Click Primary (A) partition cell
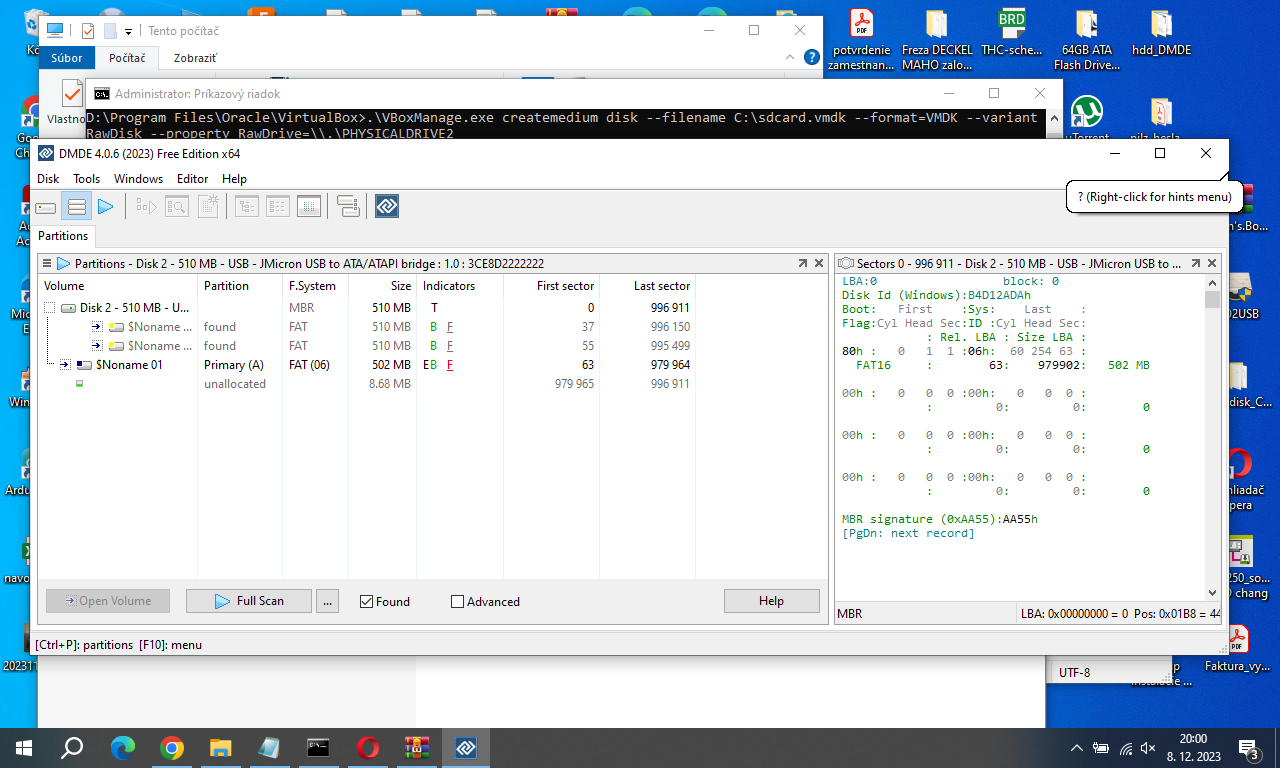The height and width of the screenshot is (768, 1280). [x=233, y=365]
